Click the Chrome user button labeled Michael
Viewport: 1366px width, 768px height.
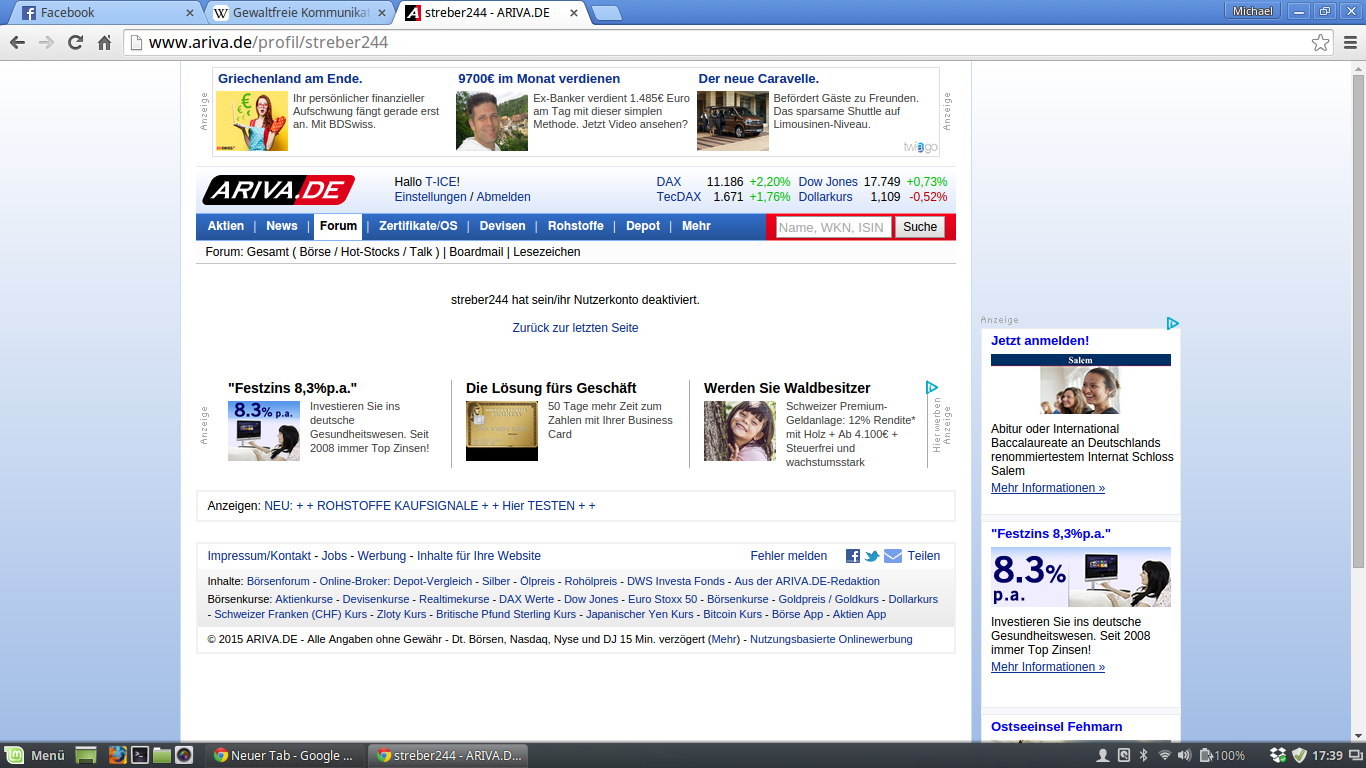[x=1253, y=11]
